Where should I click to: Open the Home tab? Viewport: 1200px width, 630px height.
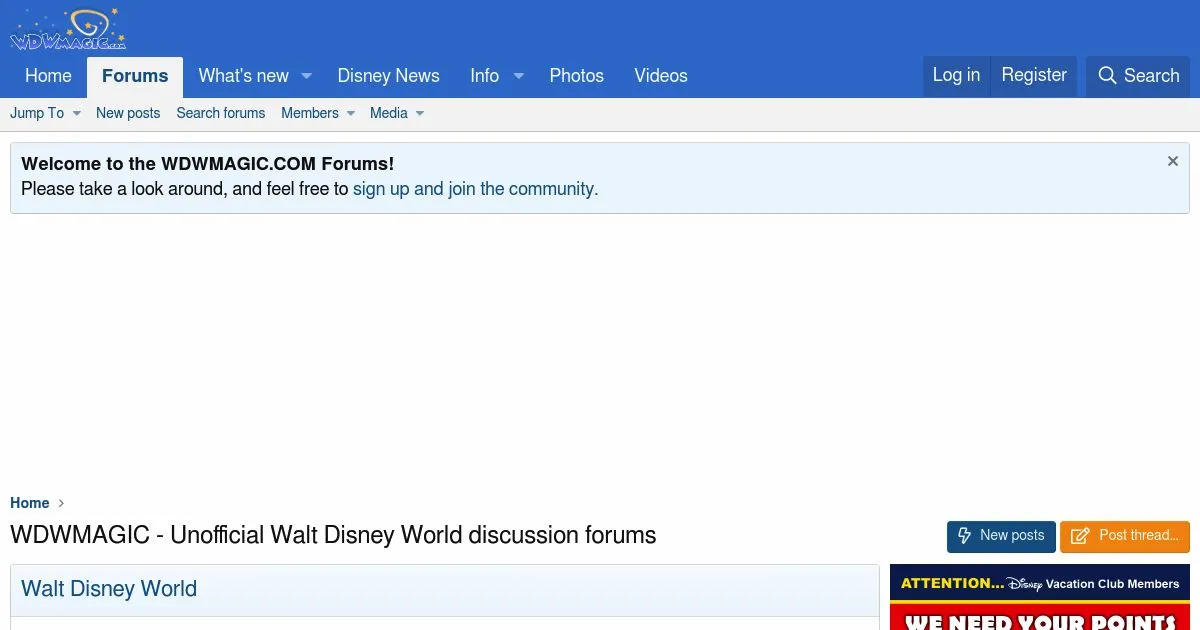[48, 76]
